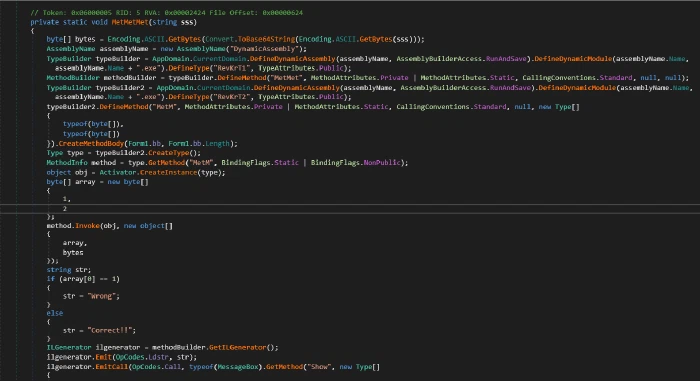Select the "Wrong" string literal

pos(101,296)
